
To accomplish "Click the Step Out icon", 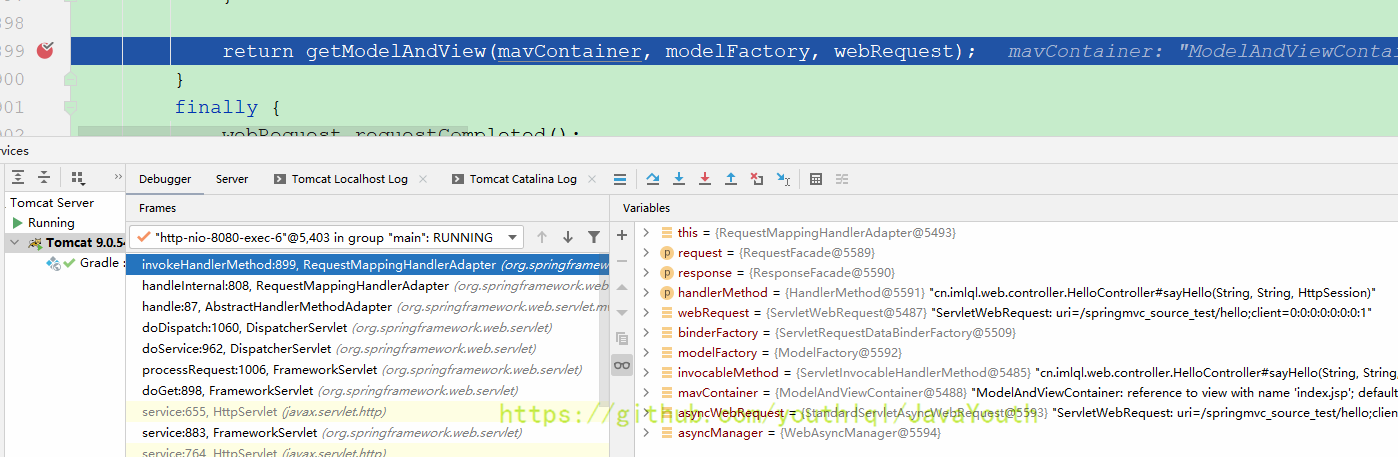I will (731, 179).
